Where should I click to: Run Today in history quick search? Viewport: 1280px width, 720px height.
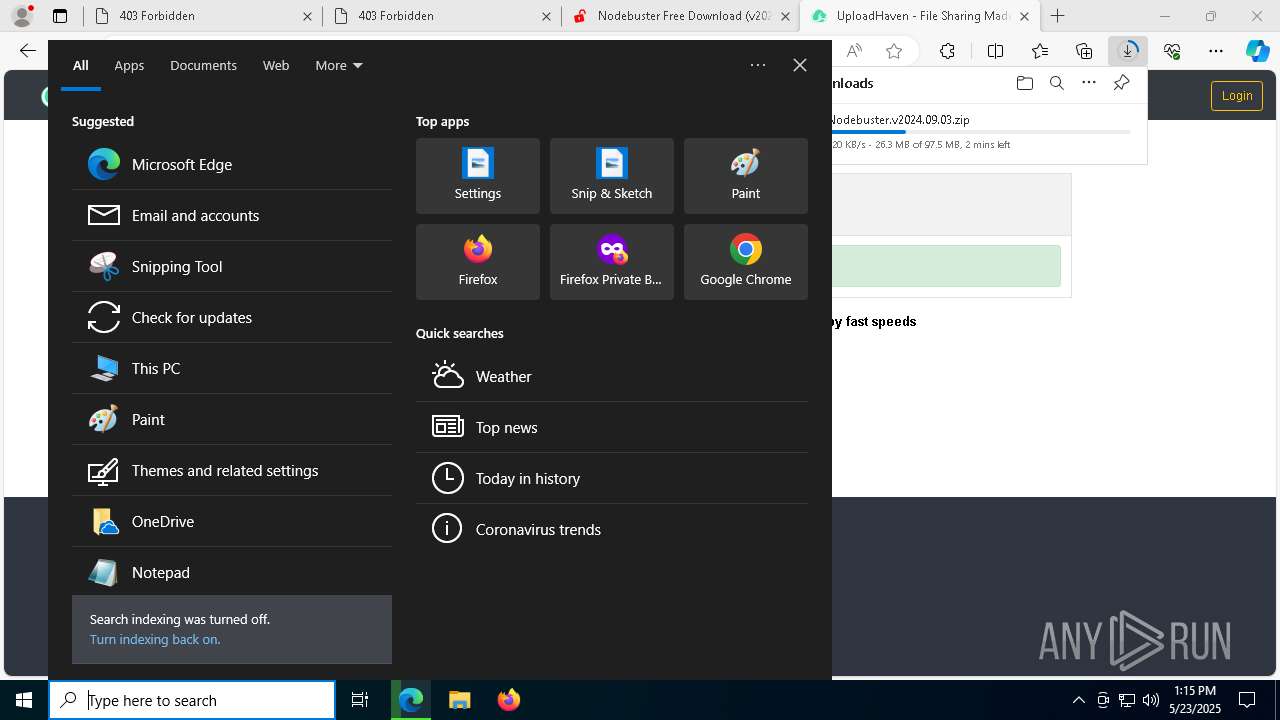point(612,478)
